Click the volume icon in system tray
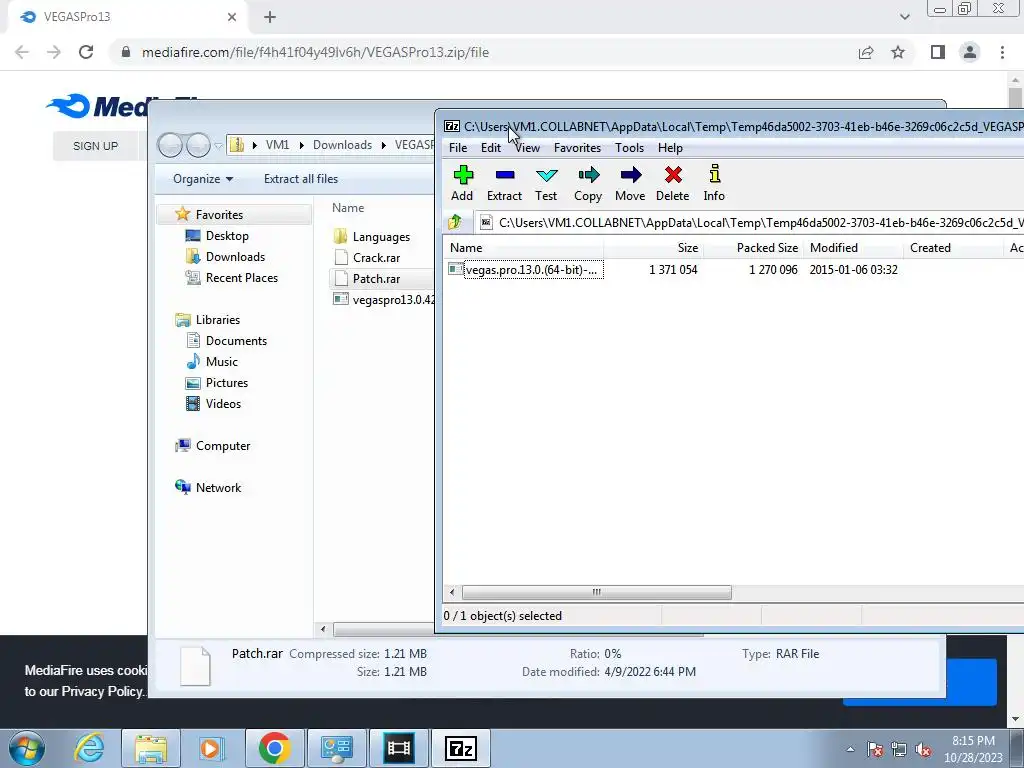Screen dimensions: 1024x768 (923, 750)
